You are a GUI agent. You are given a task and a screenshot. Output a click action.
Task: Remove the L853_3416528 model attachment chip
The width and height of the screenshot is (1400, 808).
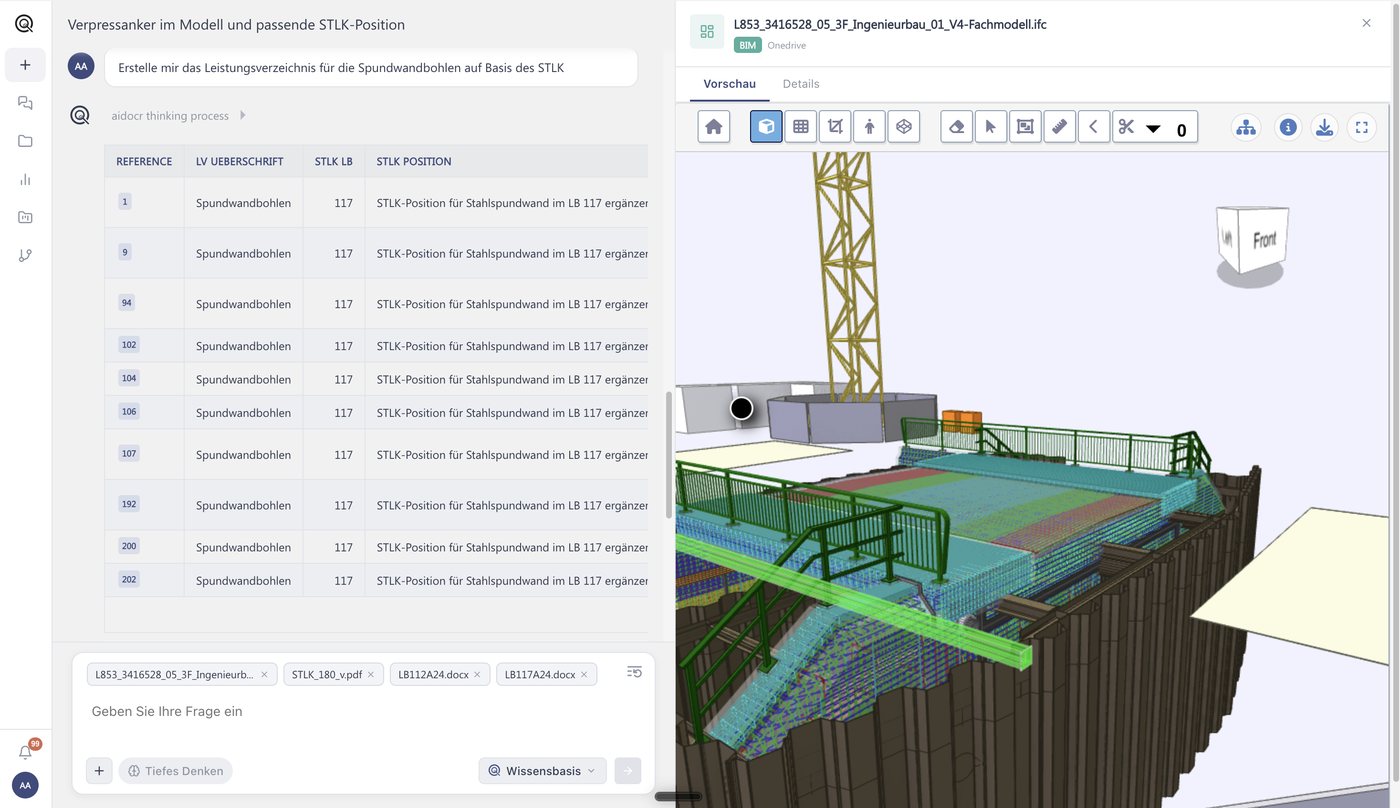click(264, 675)
